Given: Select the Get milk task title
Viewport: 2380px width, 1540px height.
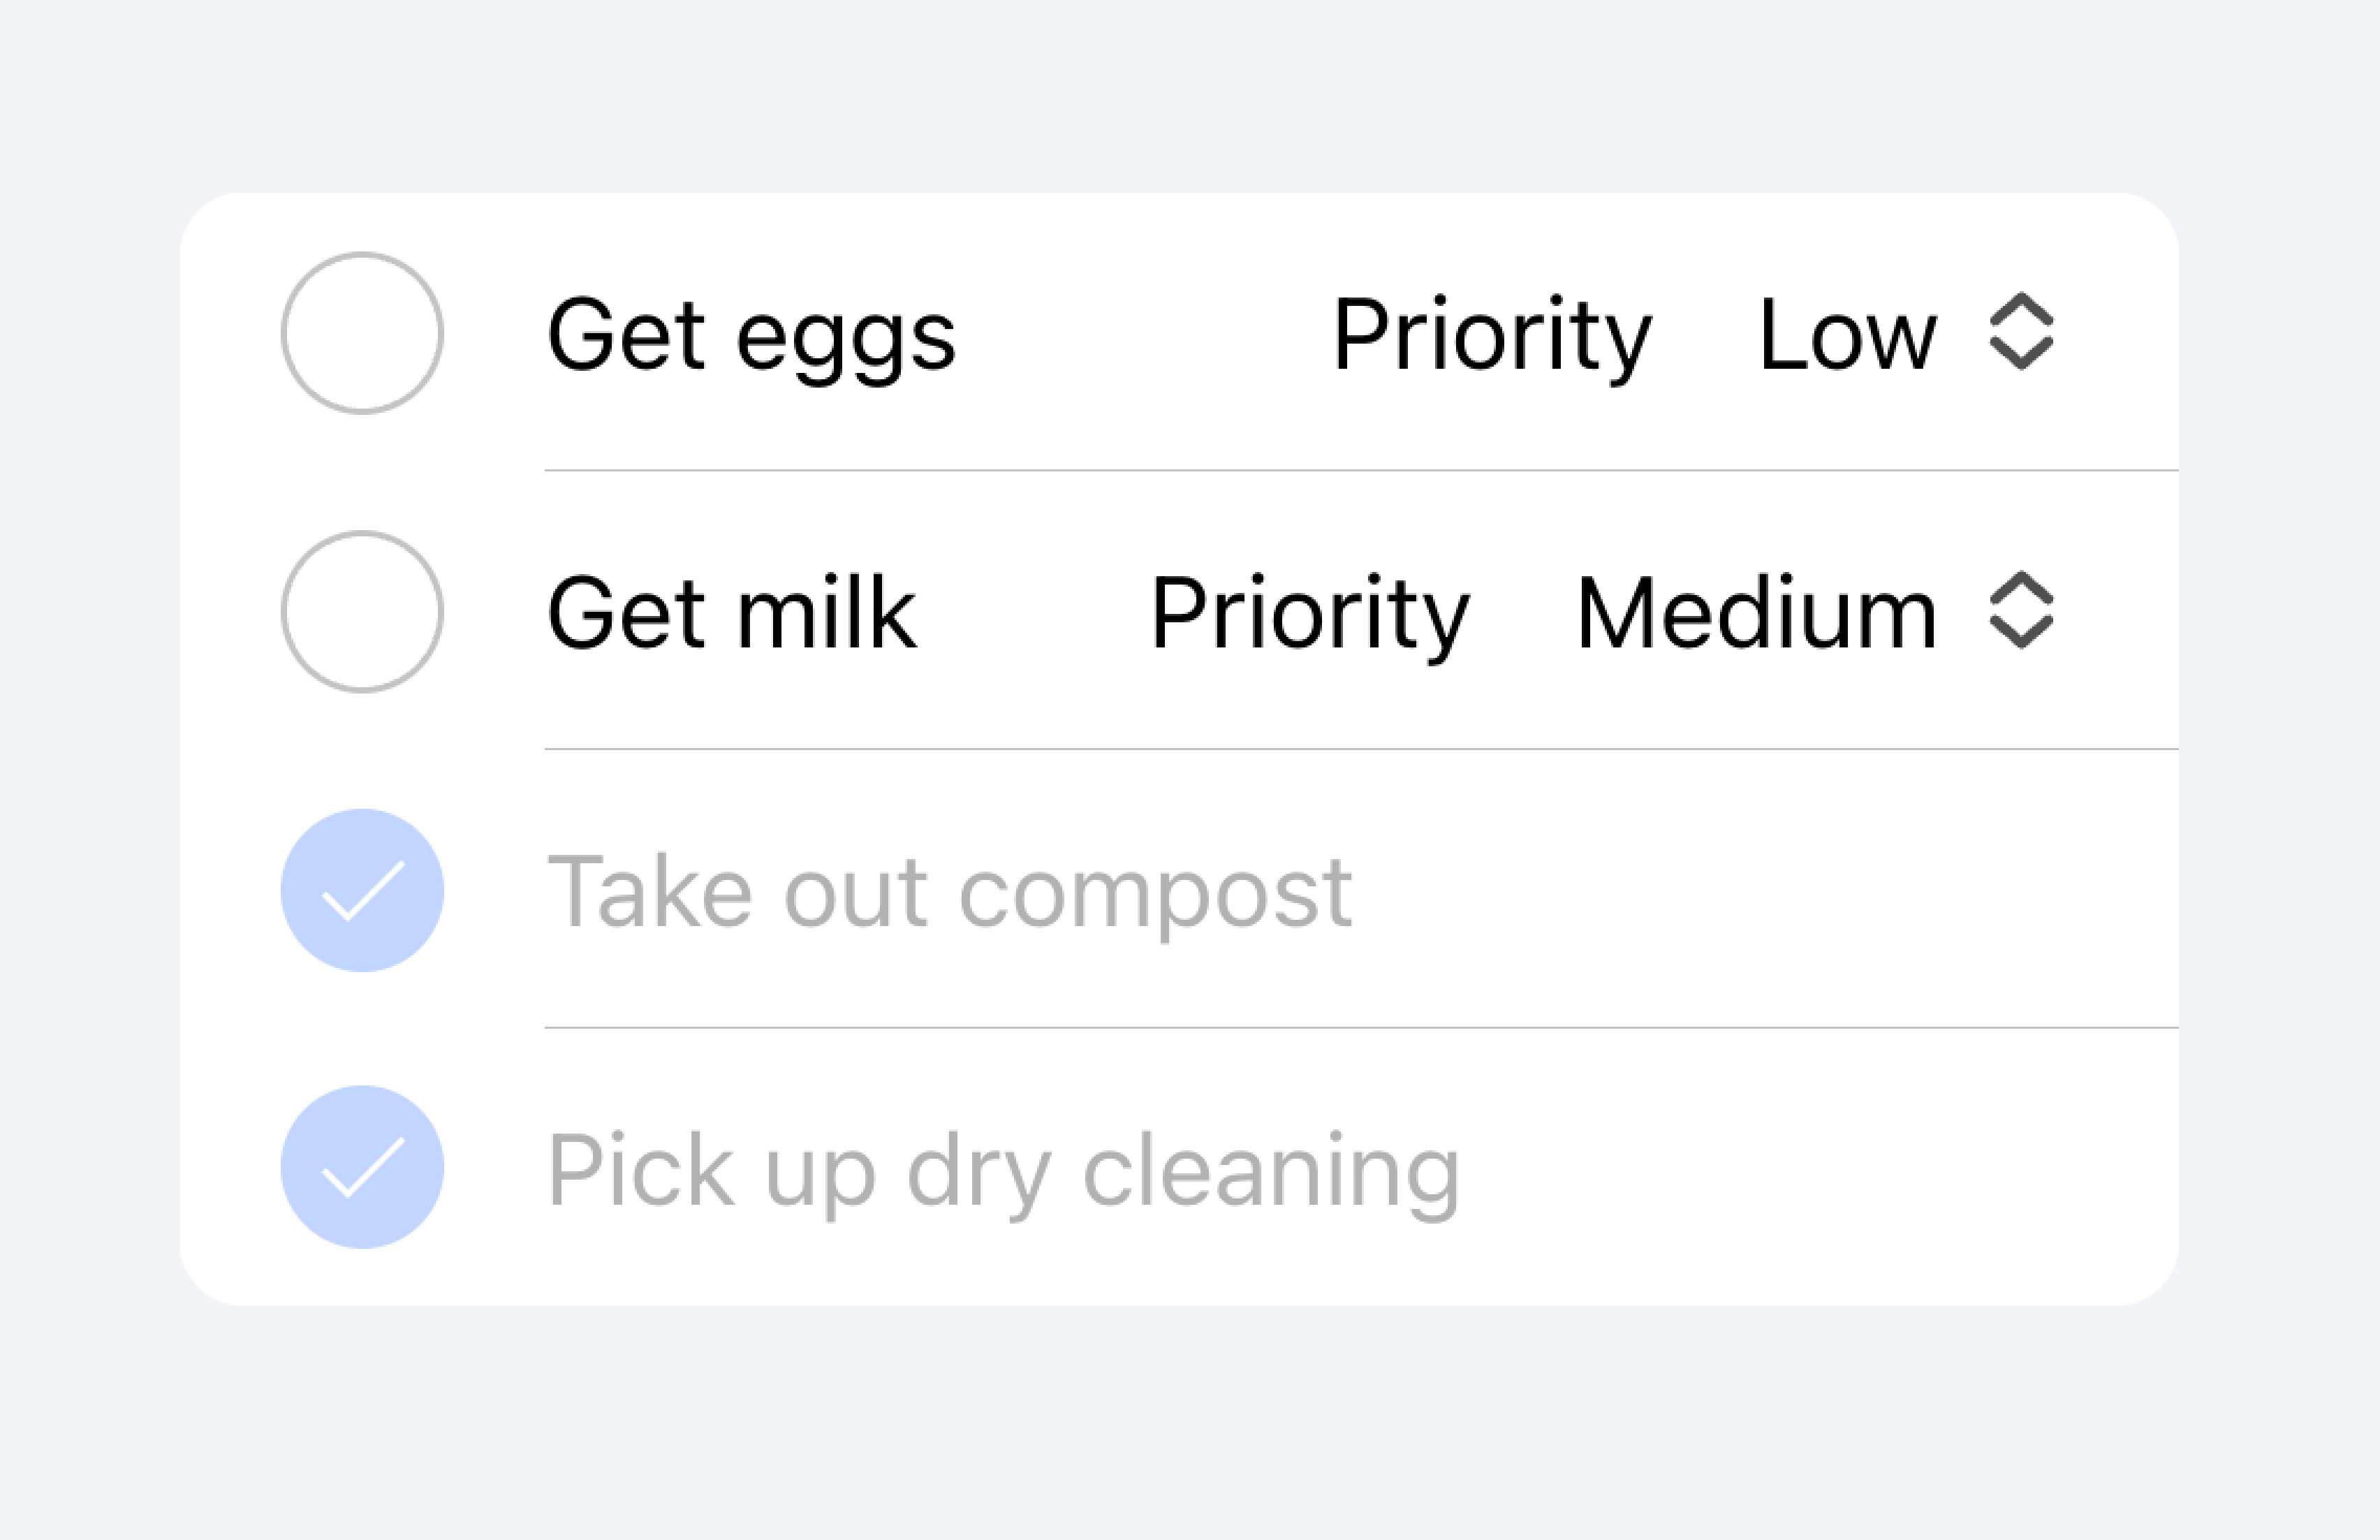Looking at the screenshot, I should click(x=731, y=613).
